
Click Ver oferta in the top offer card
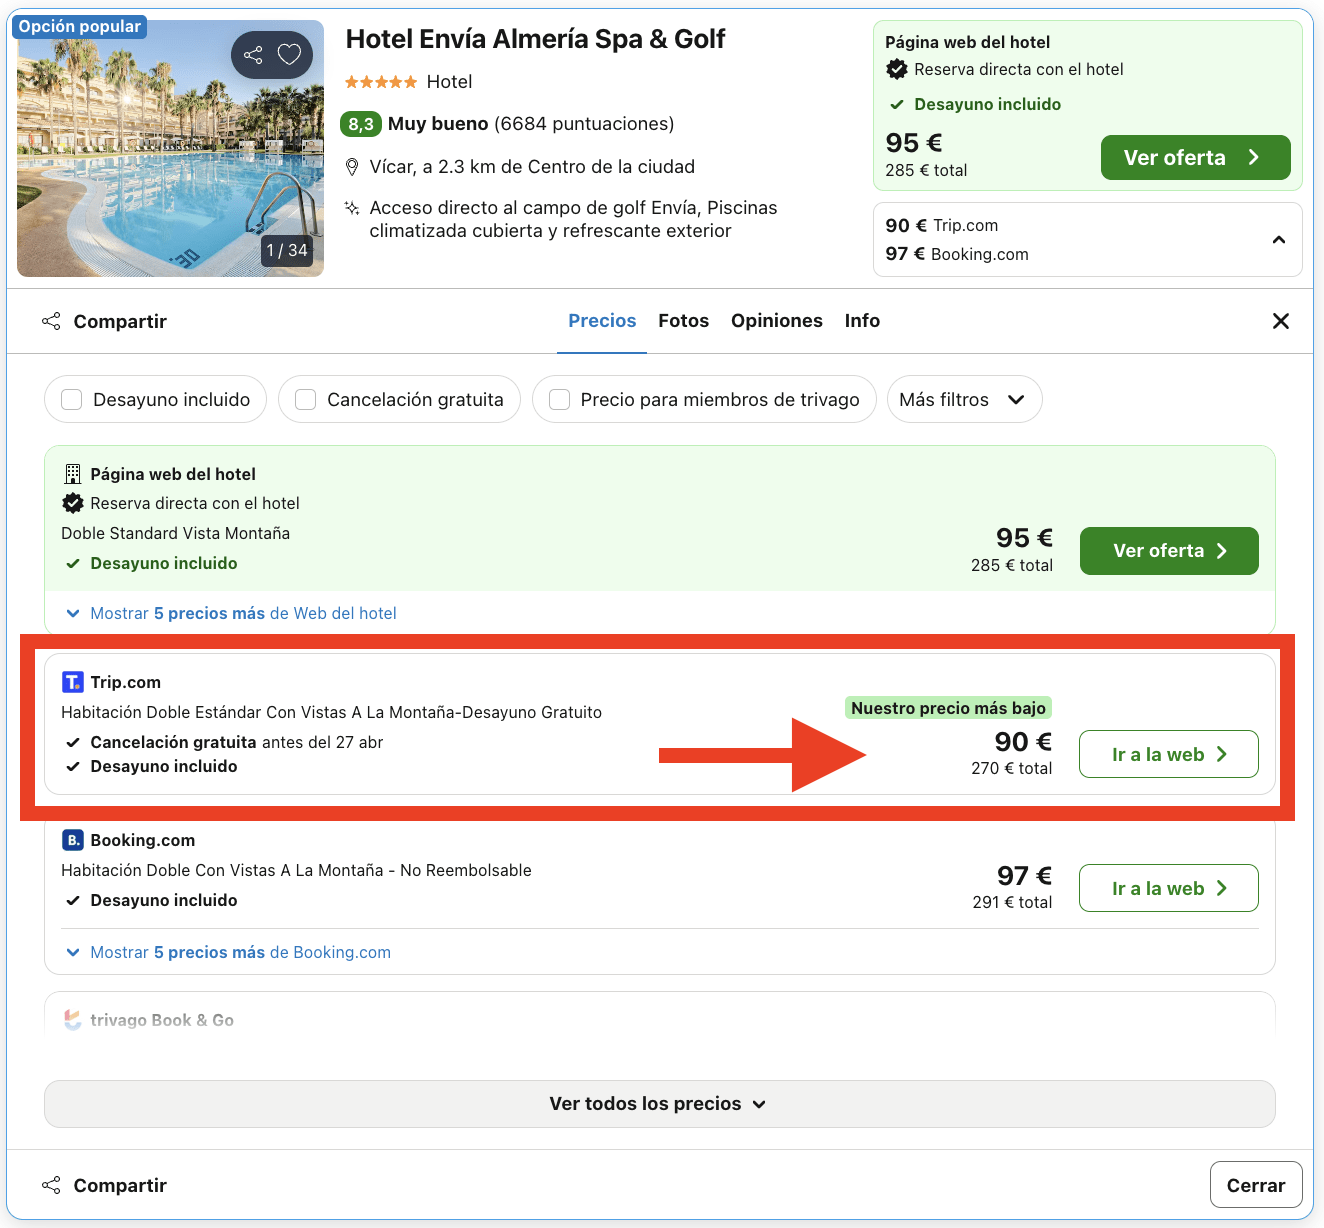(x=1195, y=158)
